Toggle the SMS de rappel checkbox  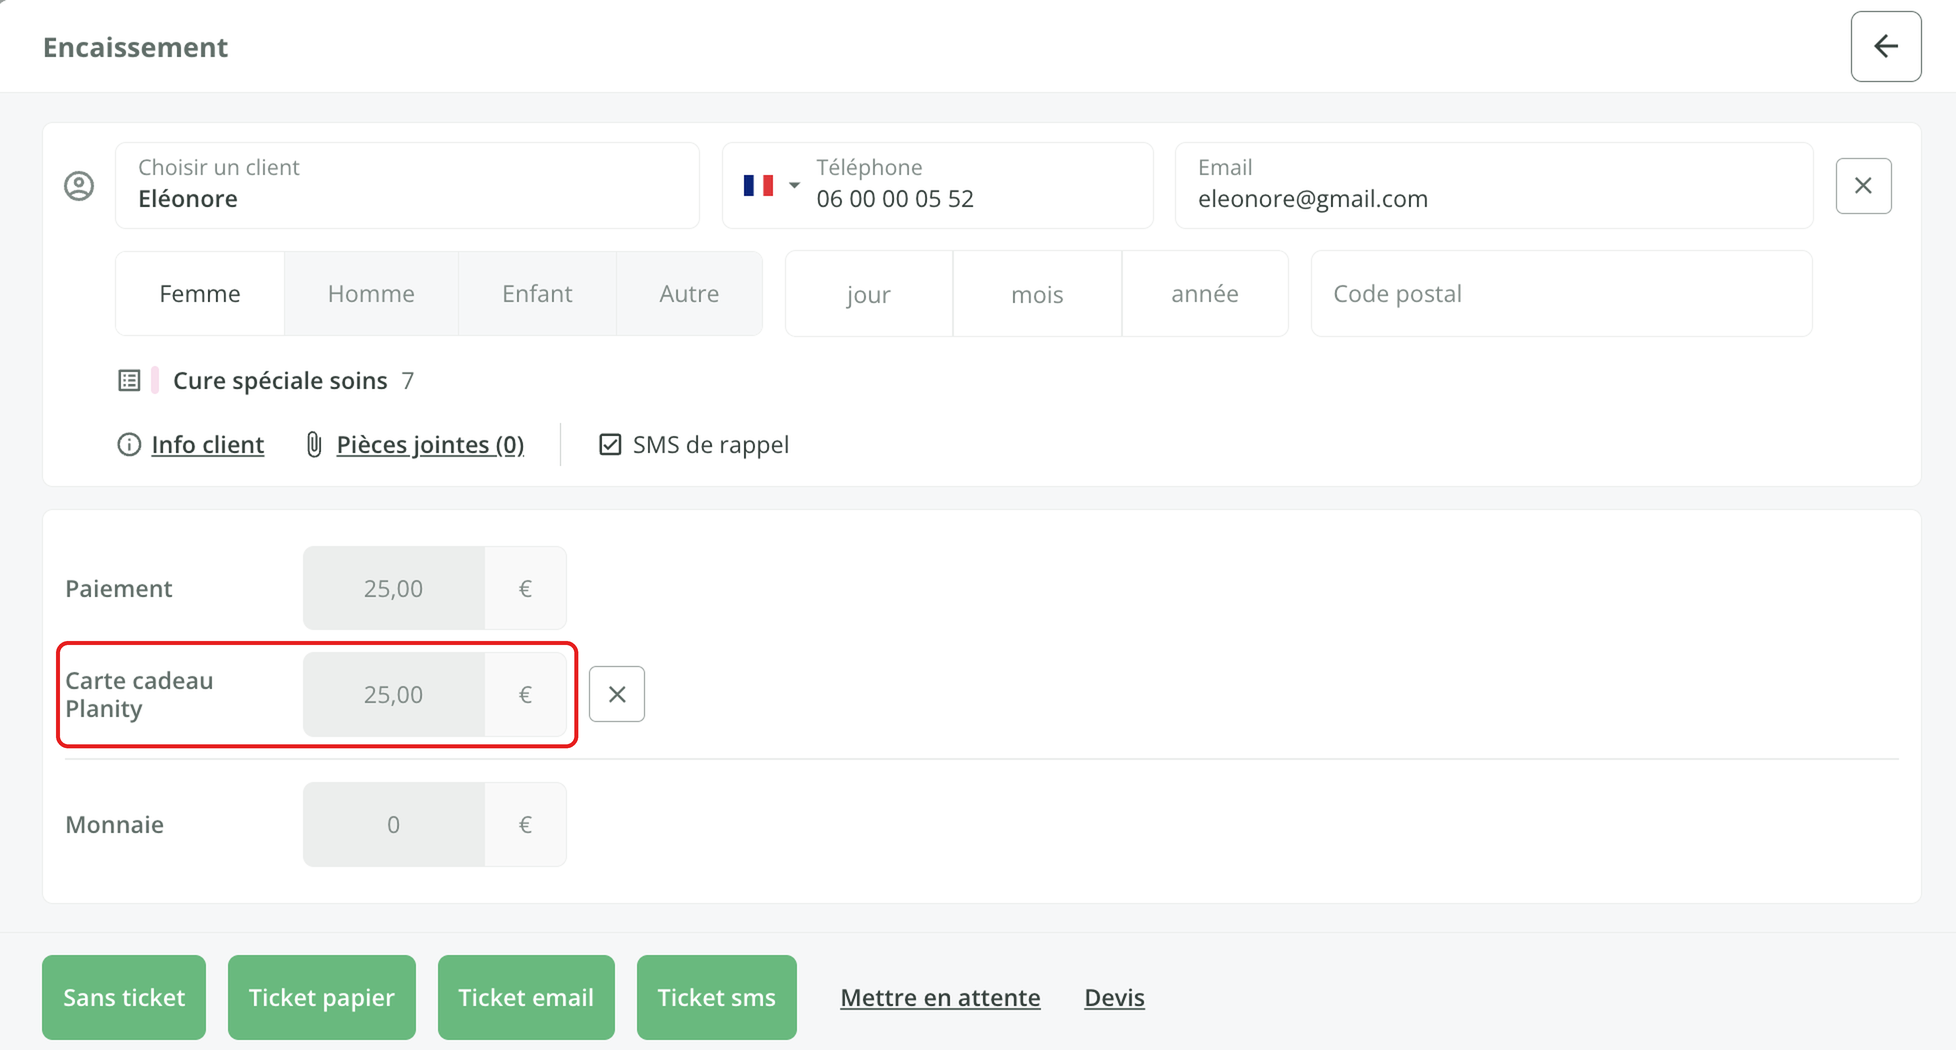[610, 445]
